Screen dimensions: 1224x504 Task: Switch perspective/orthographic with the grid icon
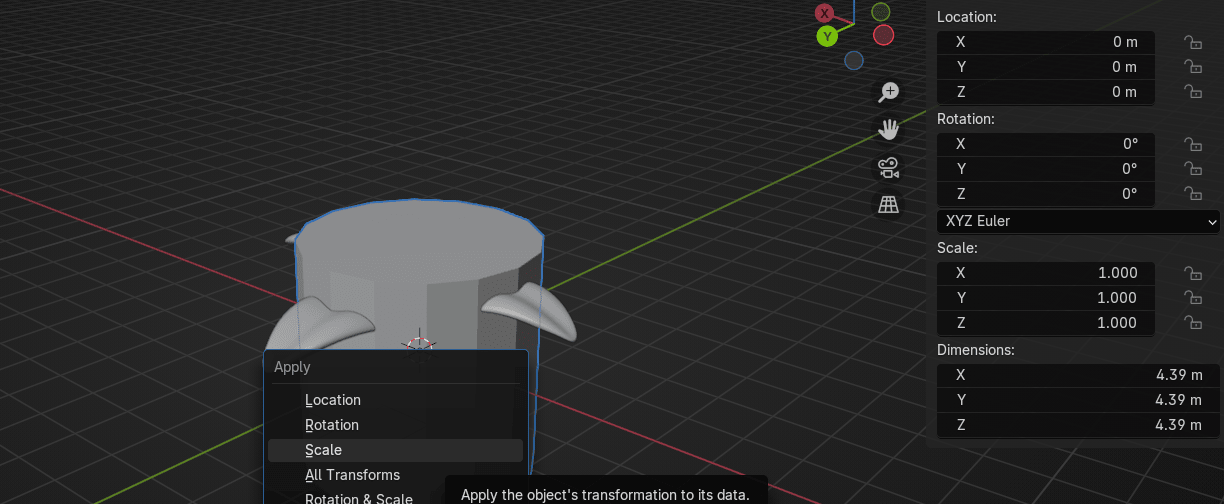888,204
